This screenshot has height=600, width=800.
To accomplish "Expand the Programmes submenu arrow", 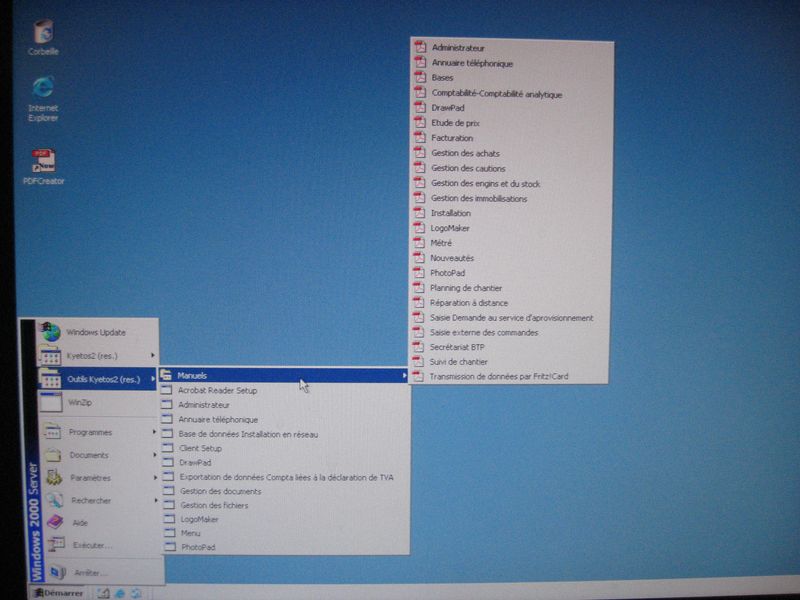I will click(154, 432).
